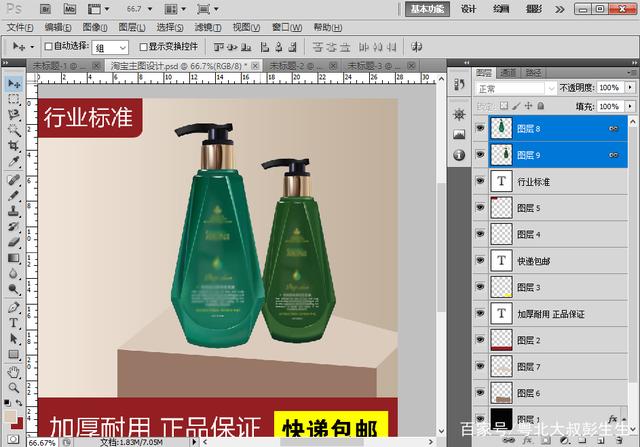Open the History panel icon
Screen dimensions: 640x447
[459, 85]
